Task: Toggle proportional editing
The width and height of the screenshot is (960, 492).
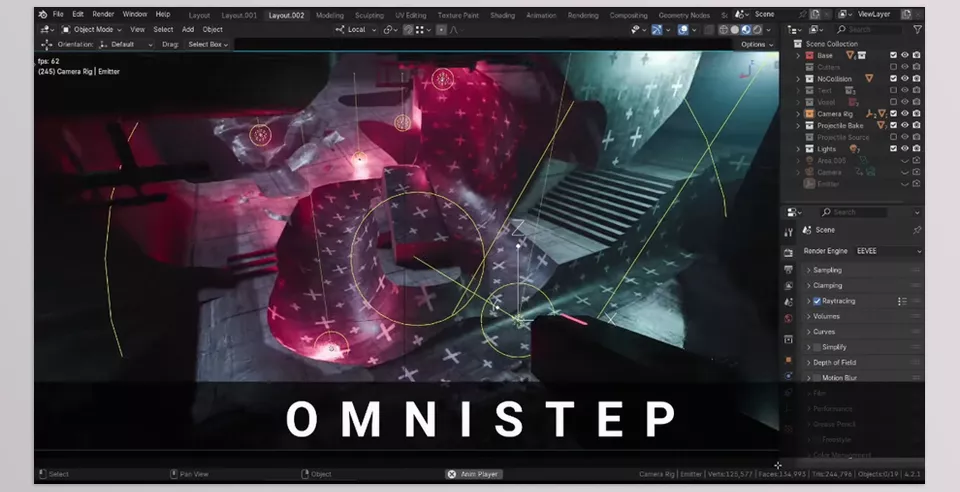Action: tap(441, 29)
